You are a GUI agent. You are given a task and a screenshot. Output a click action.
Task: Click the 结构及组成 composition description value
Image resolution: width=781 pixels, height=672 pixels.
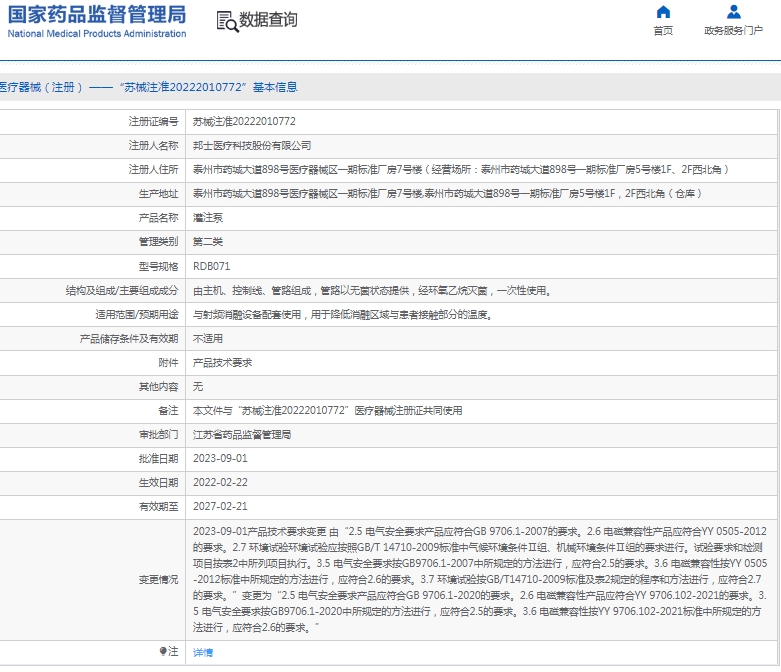tap(372, 290)
